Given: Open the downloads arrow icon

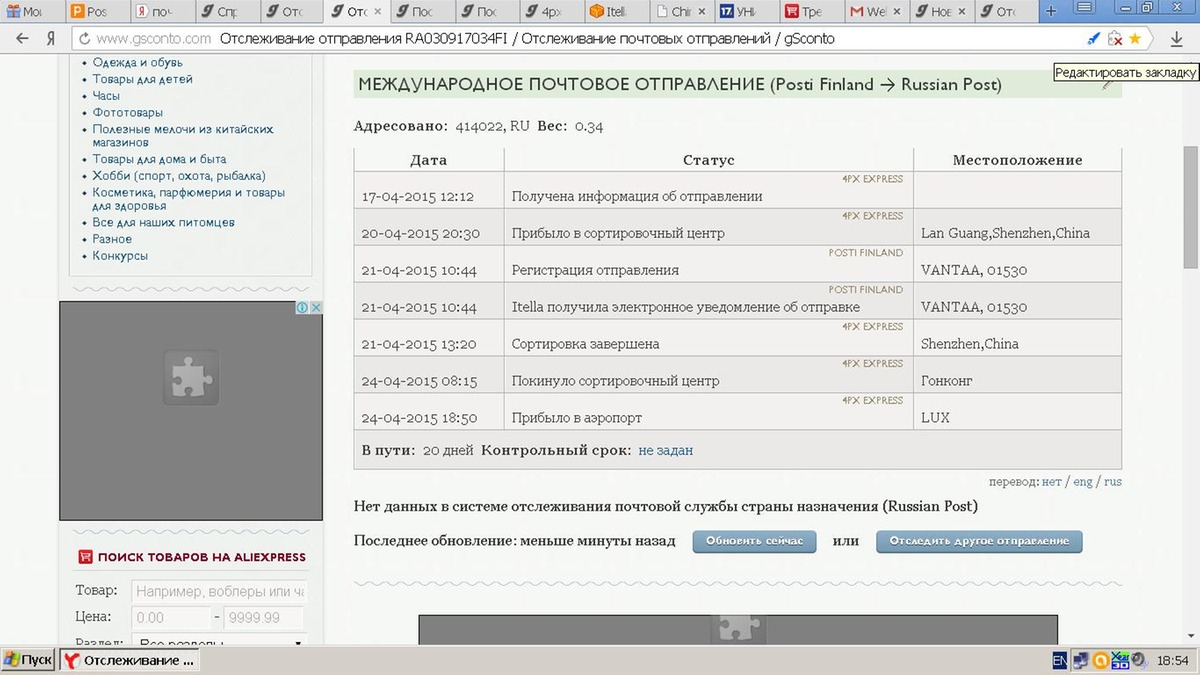Looking at the screenshot, I should coord(1176,39).
